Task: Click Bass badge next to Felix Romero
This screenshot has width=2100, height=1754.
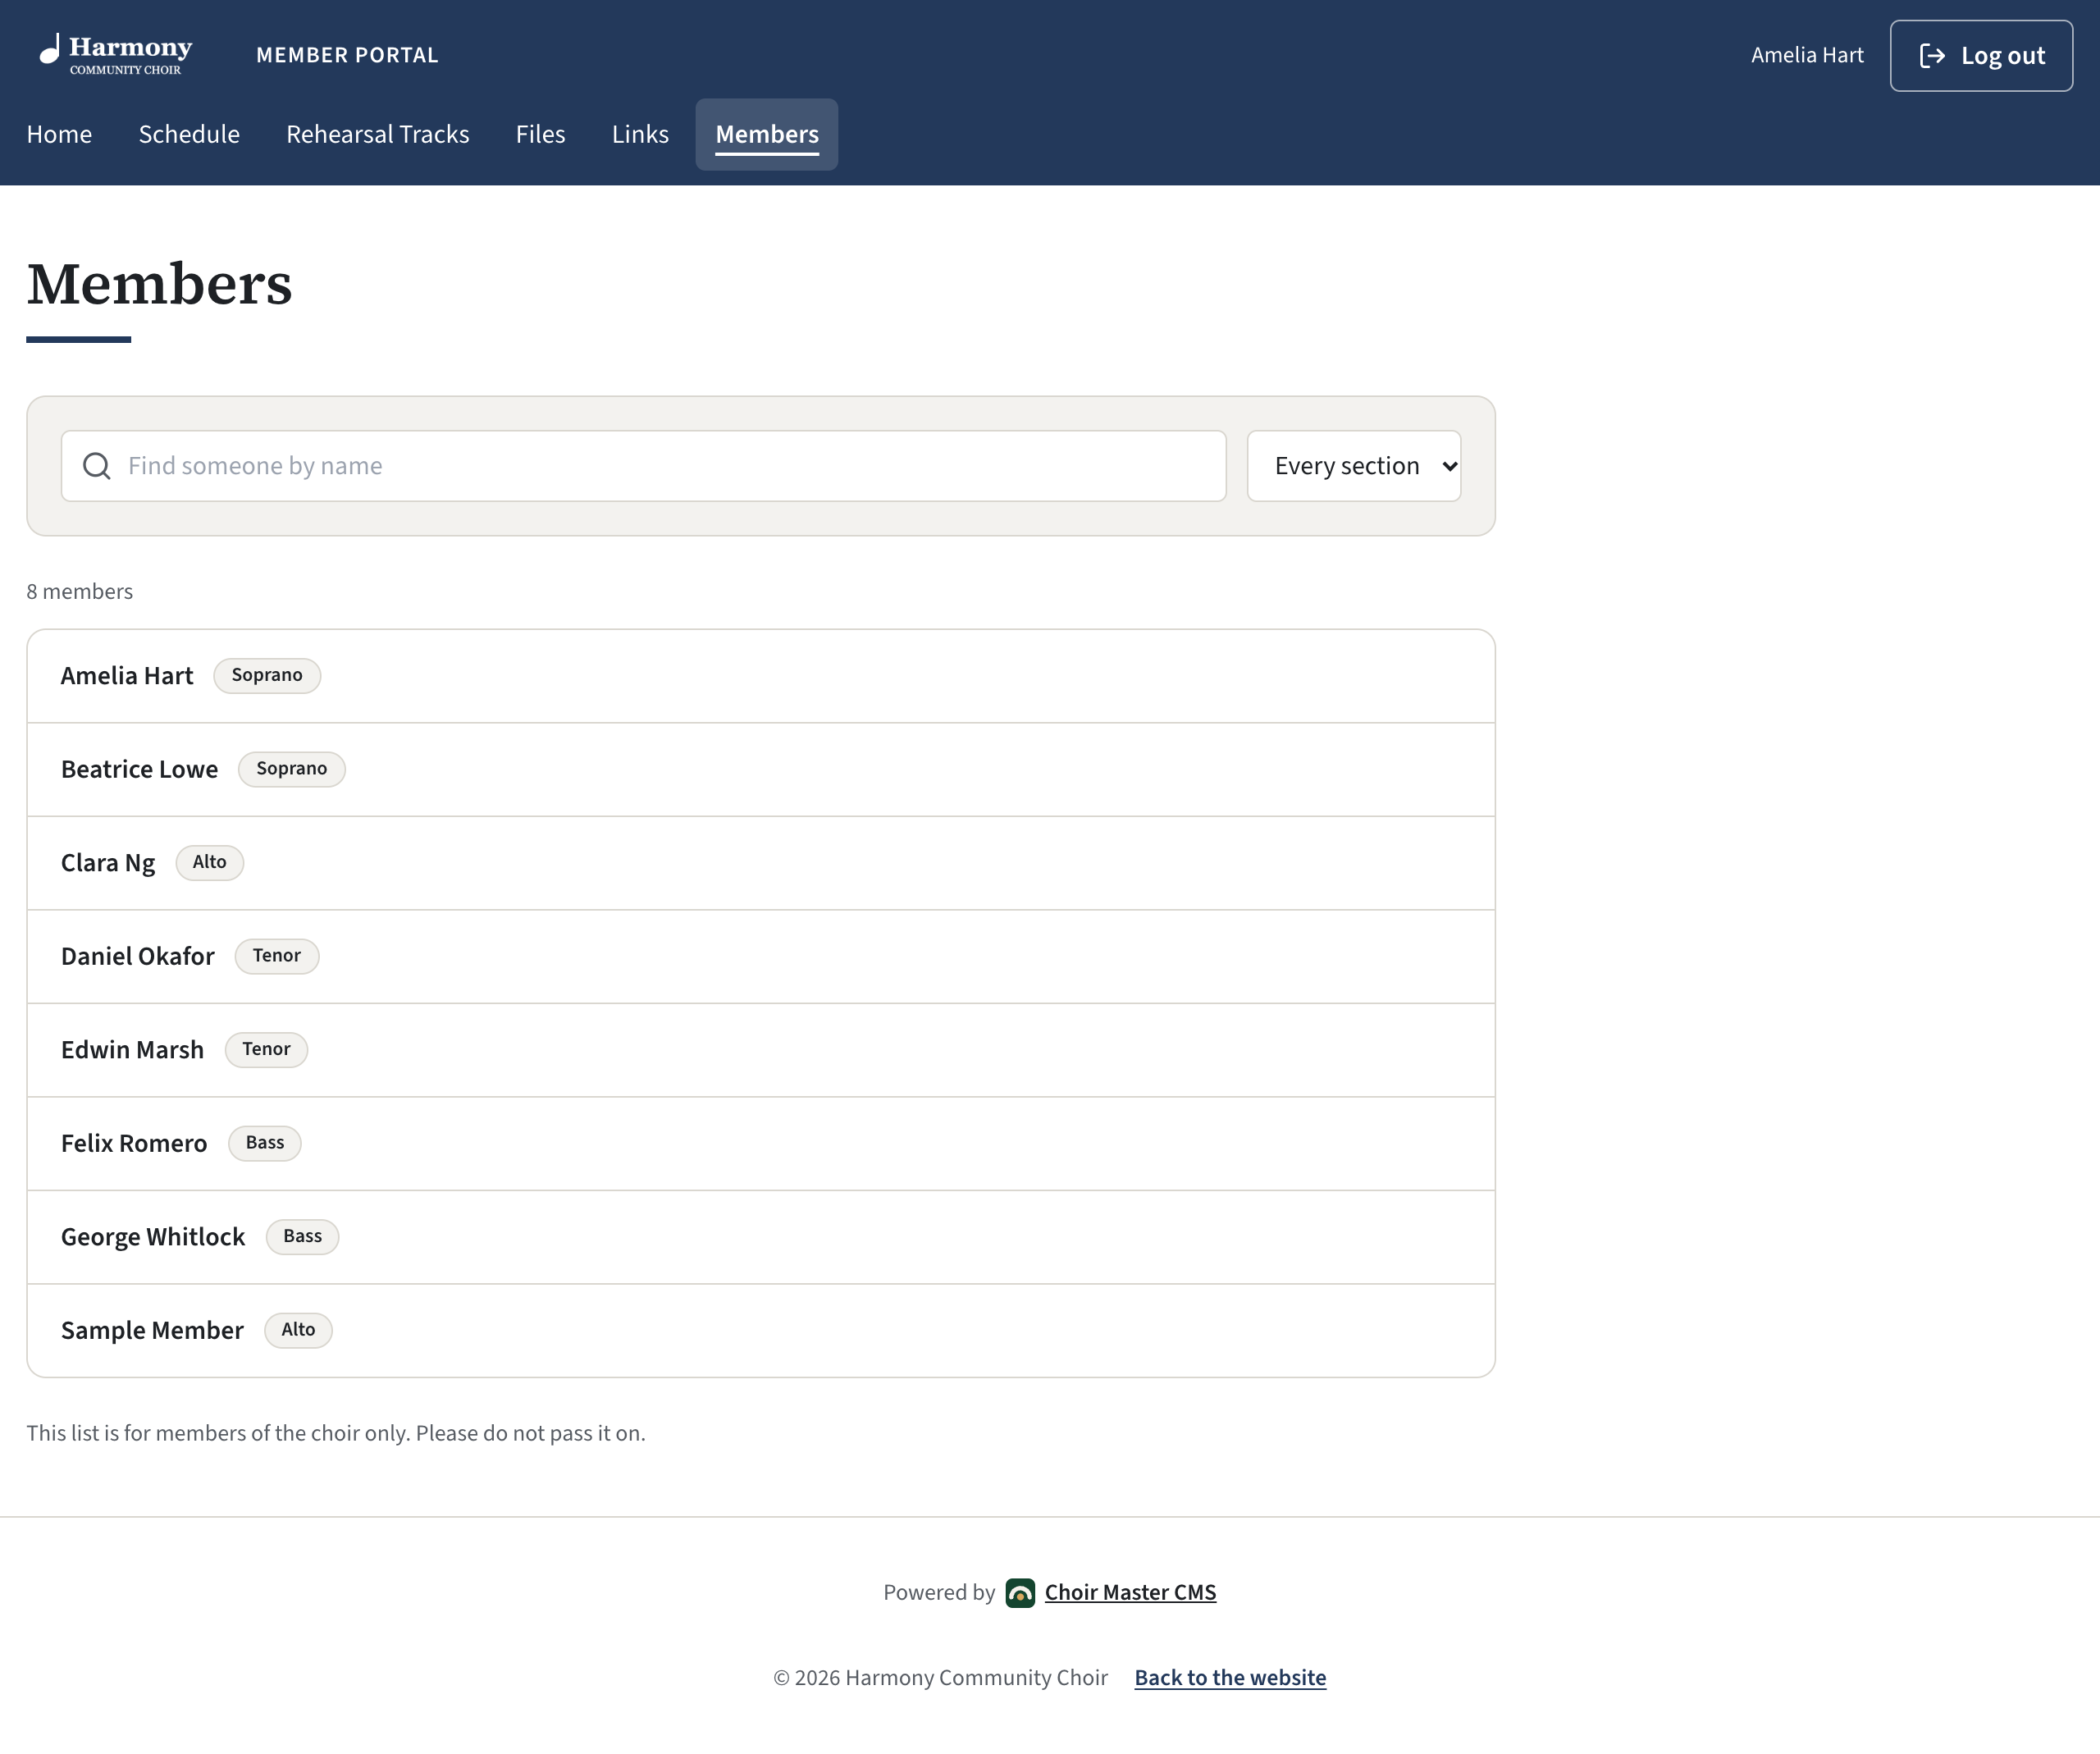Action: pos(265,1143)
